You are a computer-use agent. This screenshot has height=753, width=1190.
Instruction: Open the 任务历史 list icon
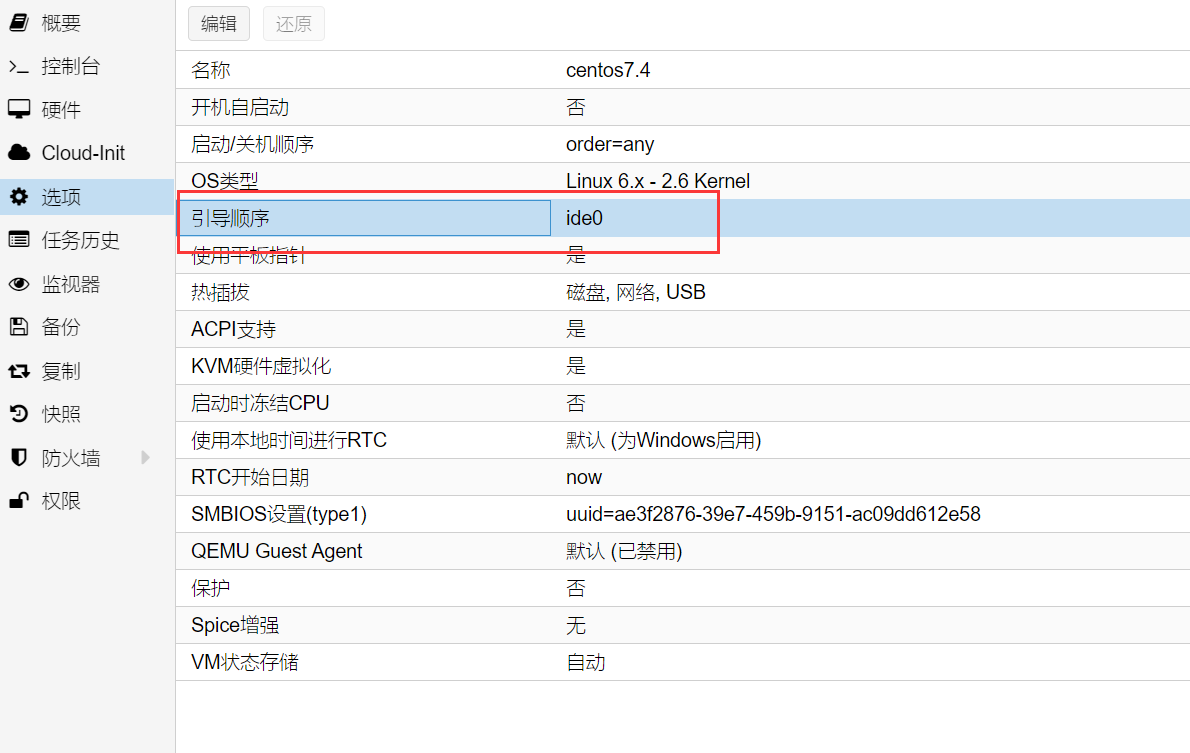(x=18, y=240)
